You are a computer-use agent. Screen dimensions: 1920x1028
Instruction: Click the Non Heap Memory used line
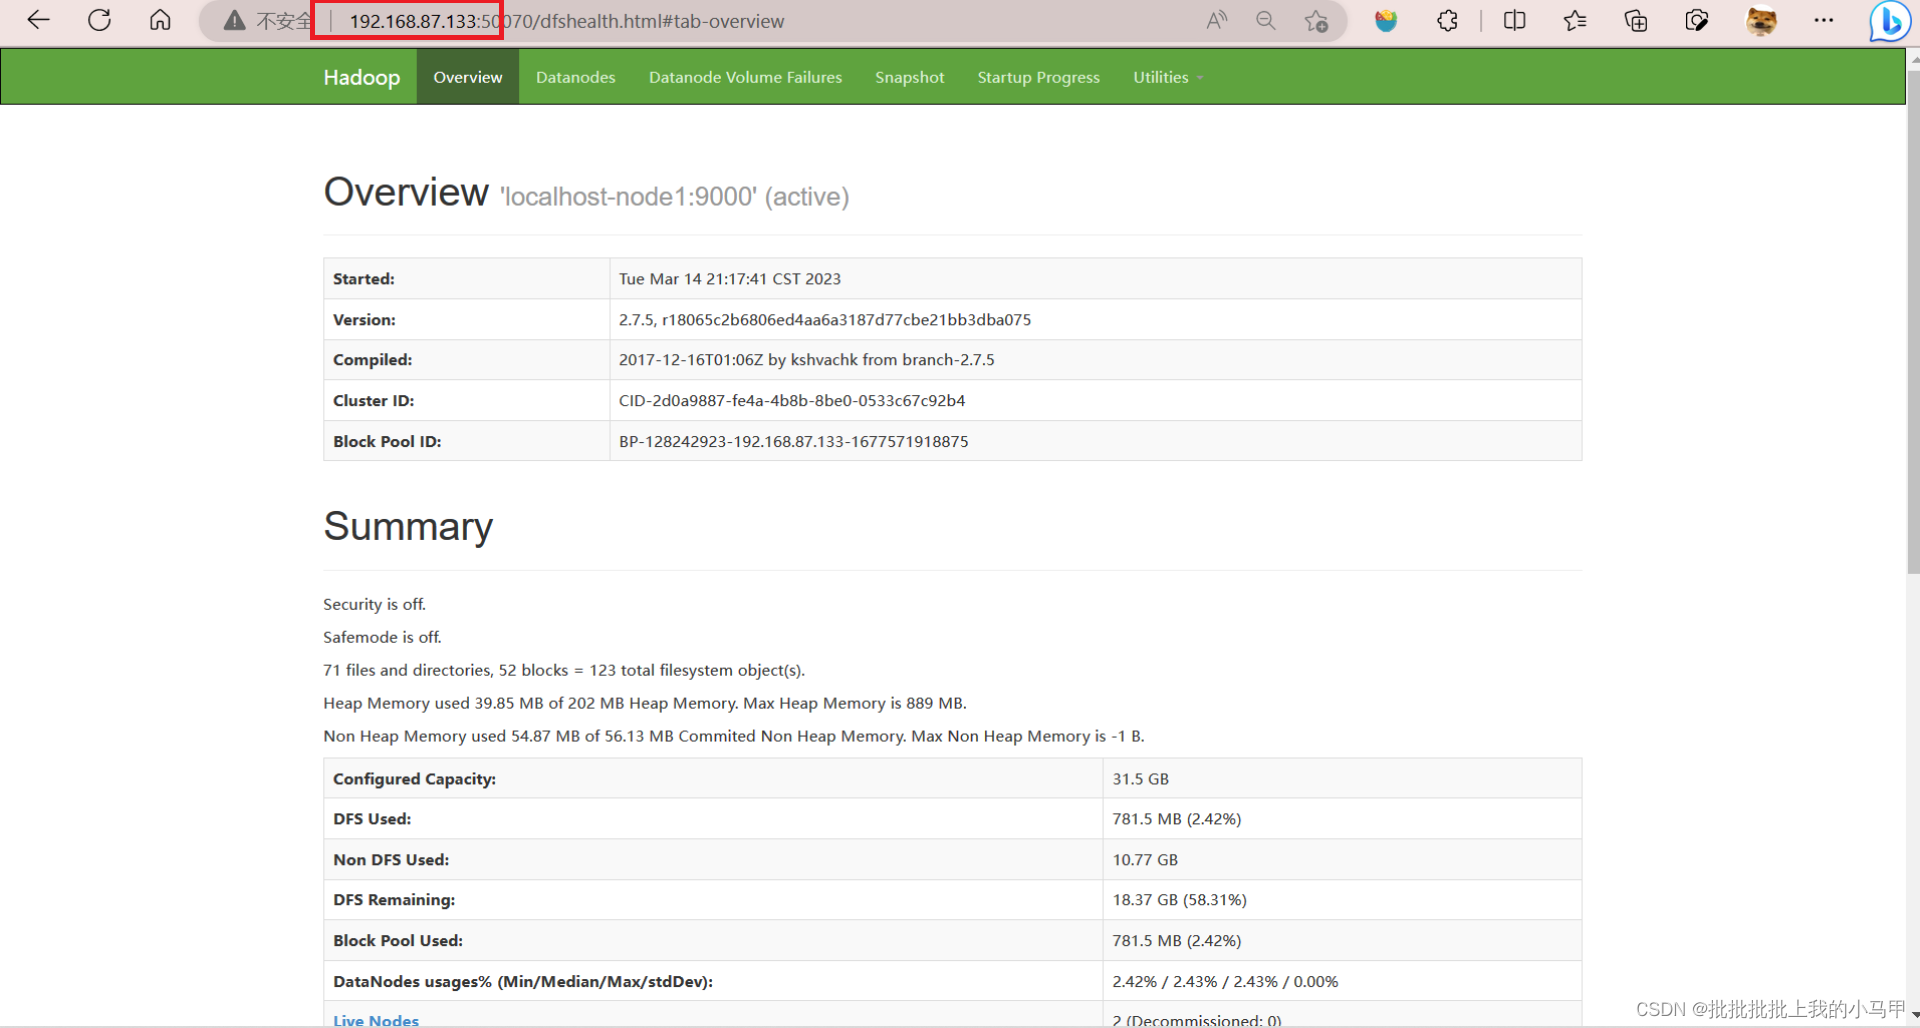click(x=734, y=736)
